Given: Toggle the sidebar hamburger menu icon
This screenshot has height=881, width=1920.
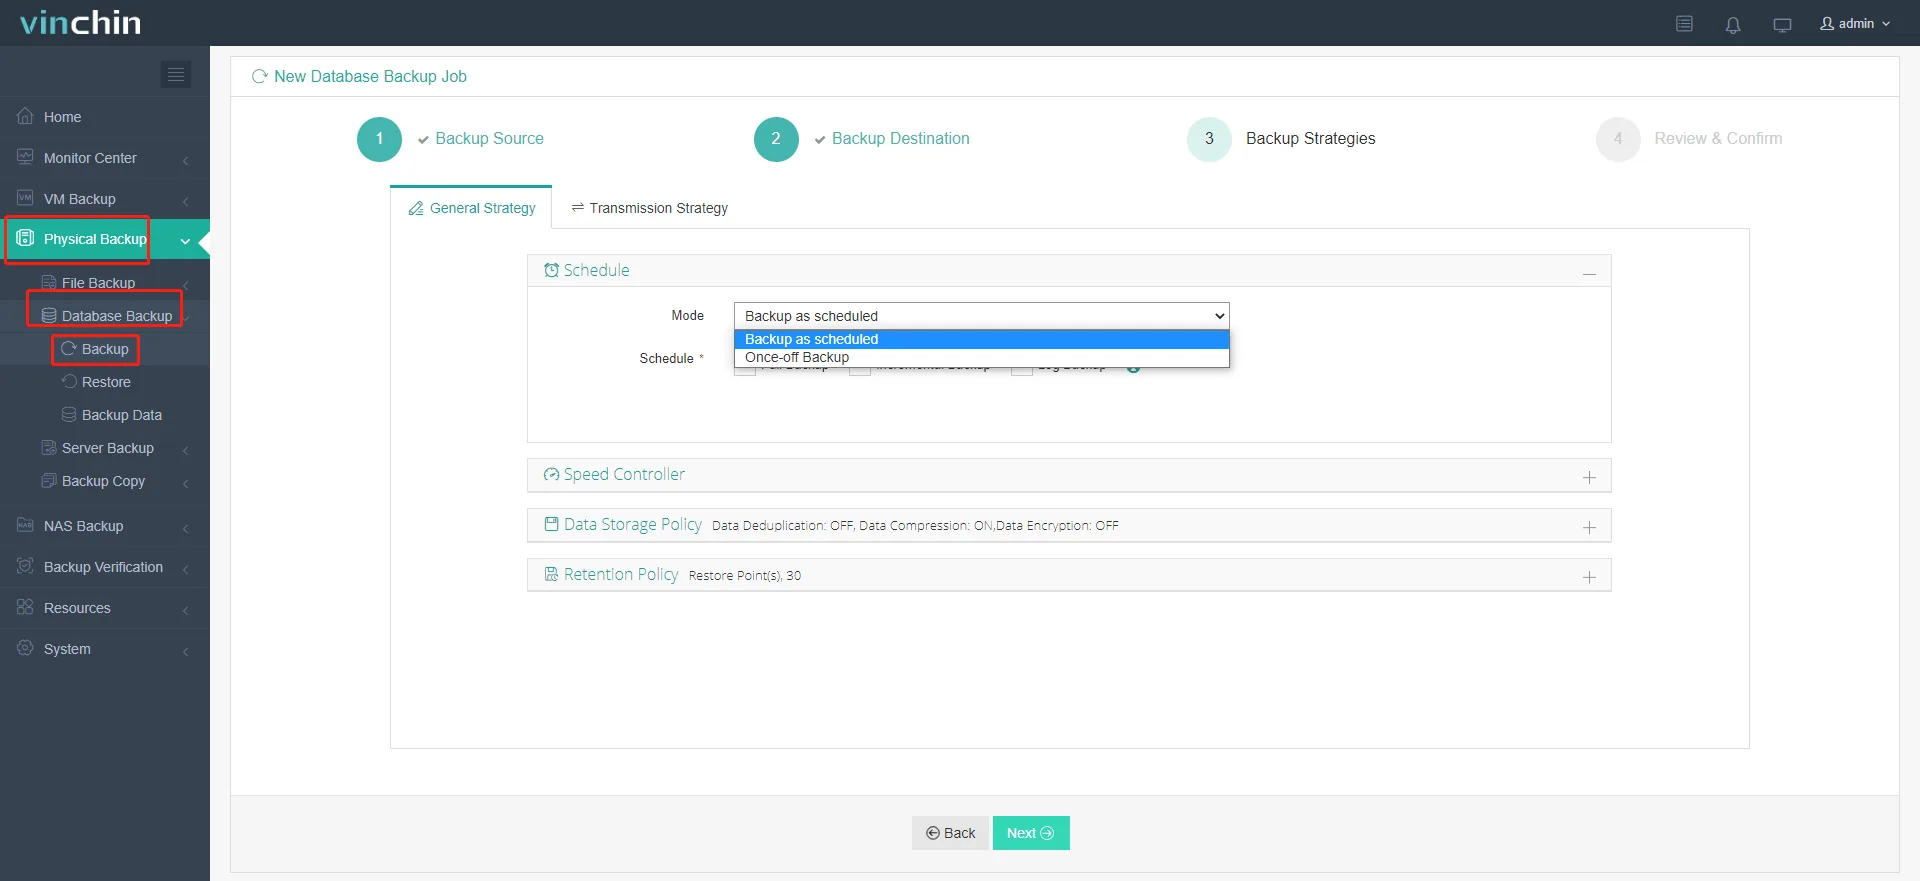Looking at the screenshot, I should point(176,74).
